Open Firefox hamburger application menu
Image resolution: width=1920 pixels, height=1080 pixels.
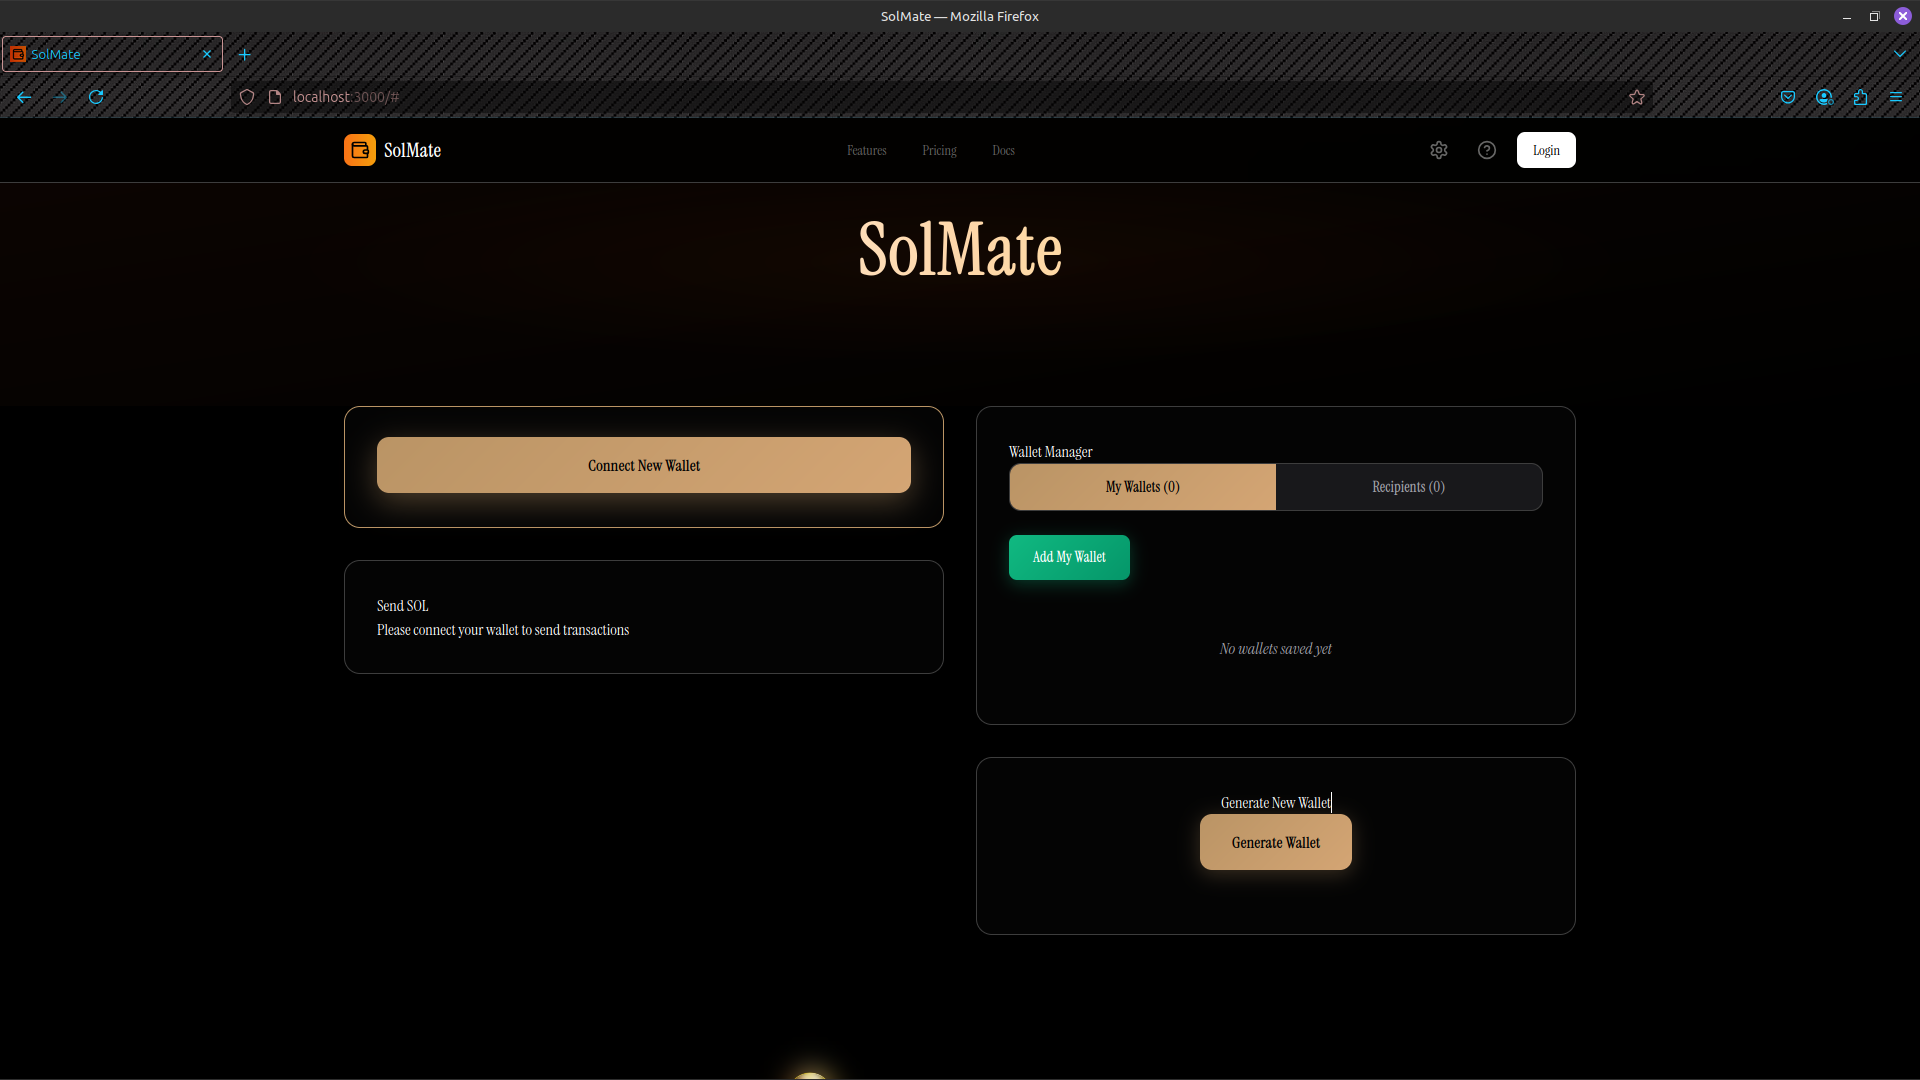tap(1896, 97)
